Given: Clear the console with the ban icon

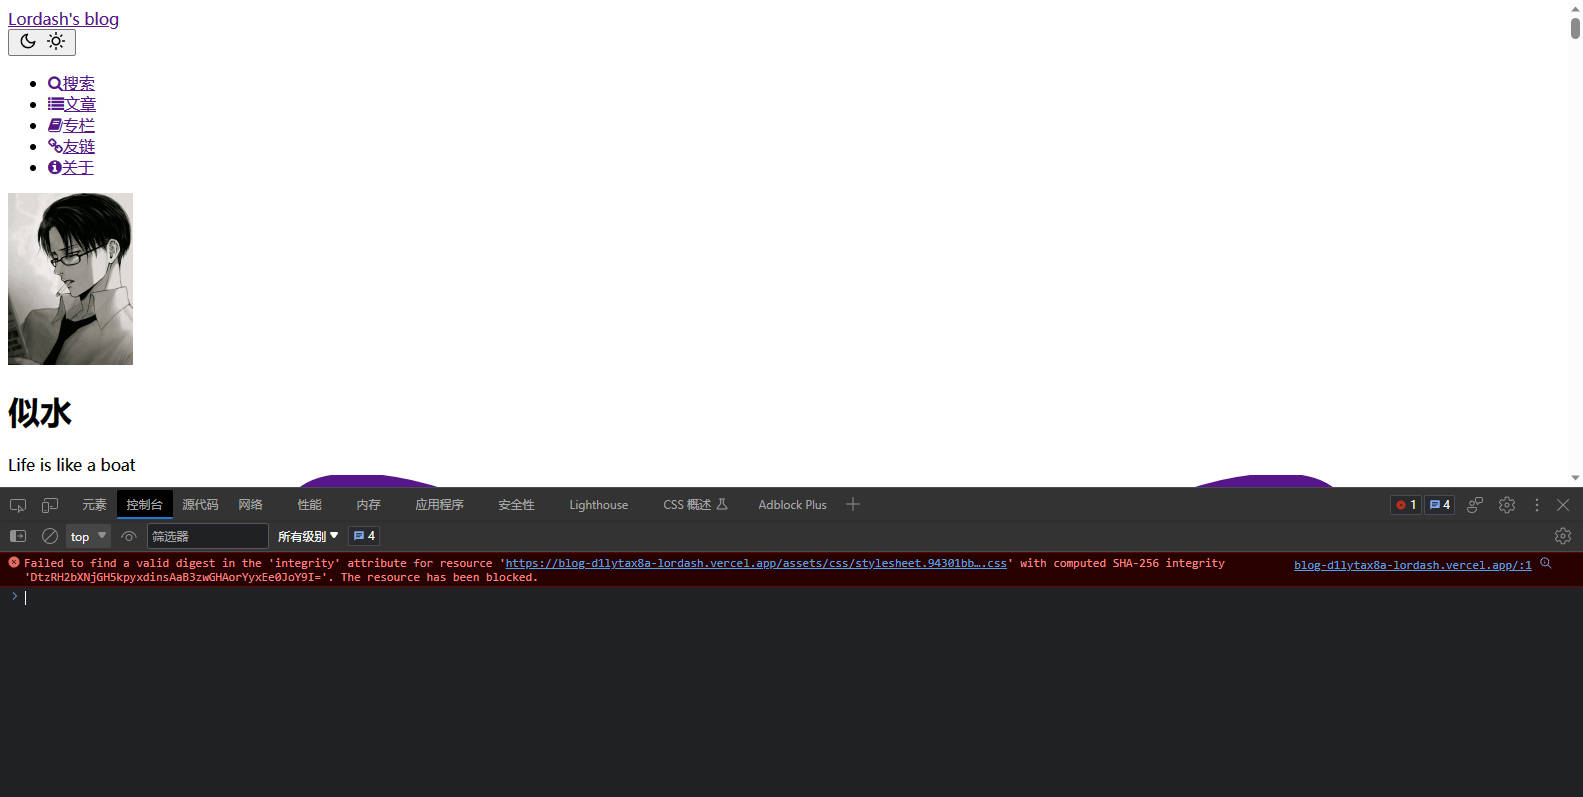Looking at the screenshot, I should pyautogui.click(x=50, y=537).
